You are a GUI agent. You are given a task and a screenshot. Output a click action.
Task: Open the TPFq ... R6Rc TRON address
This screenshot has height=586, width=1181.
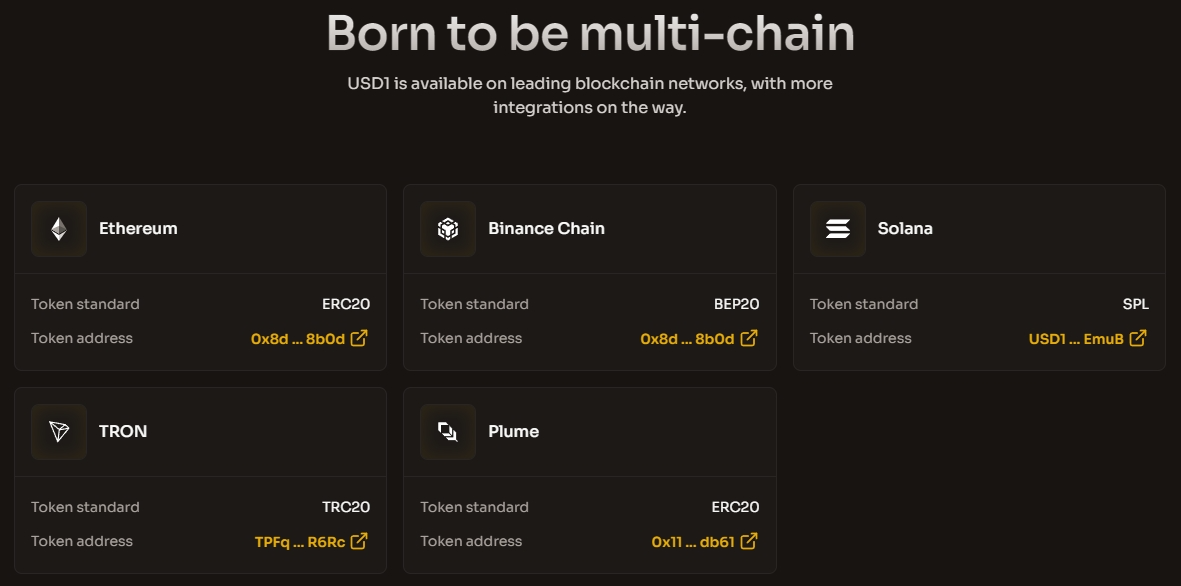point(300,542)
